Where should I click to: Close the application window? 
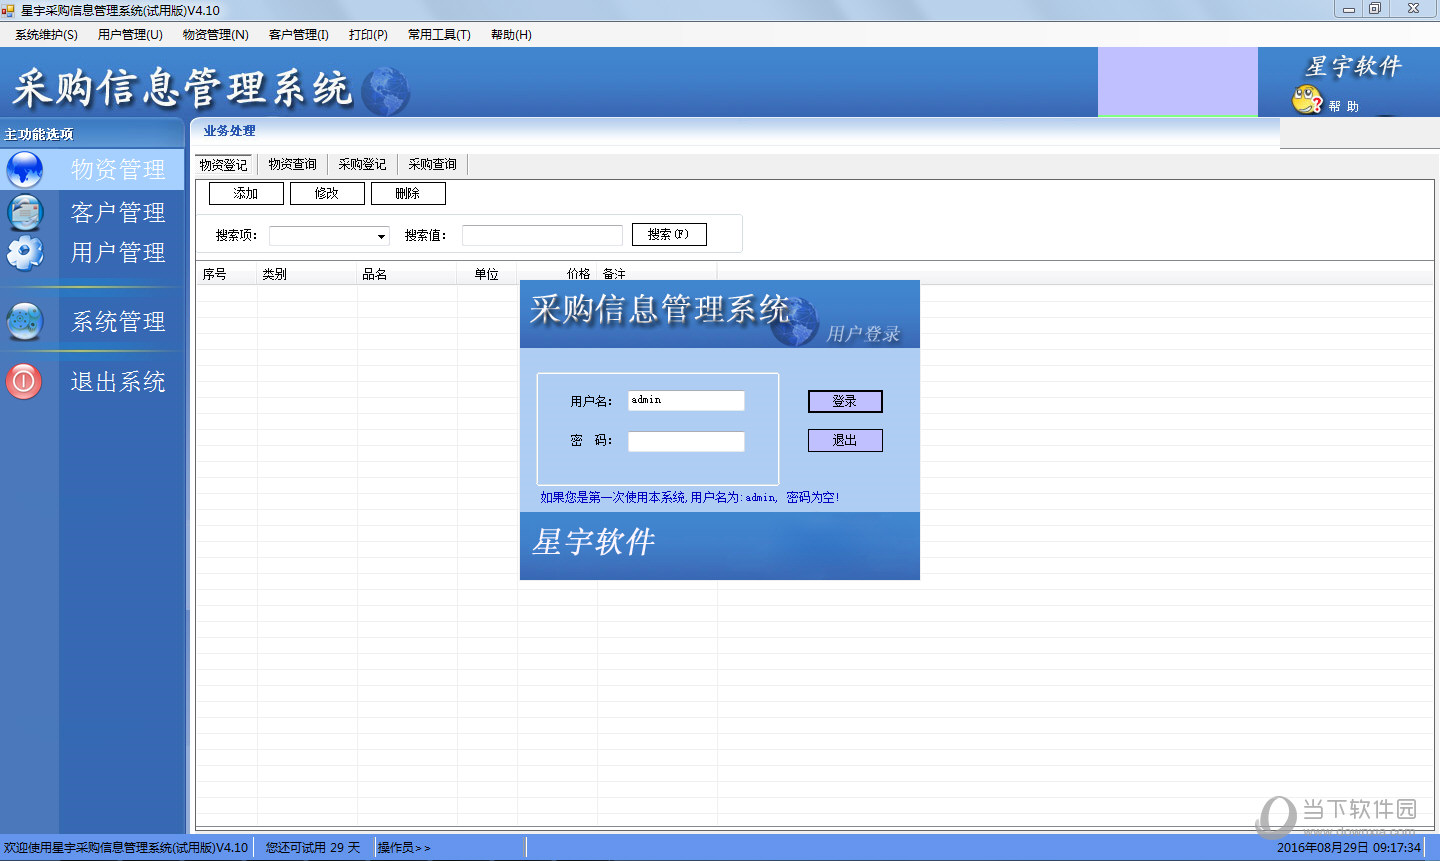click(x=1413, y=9)
